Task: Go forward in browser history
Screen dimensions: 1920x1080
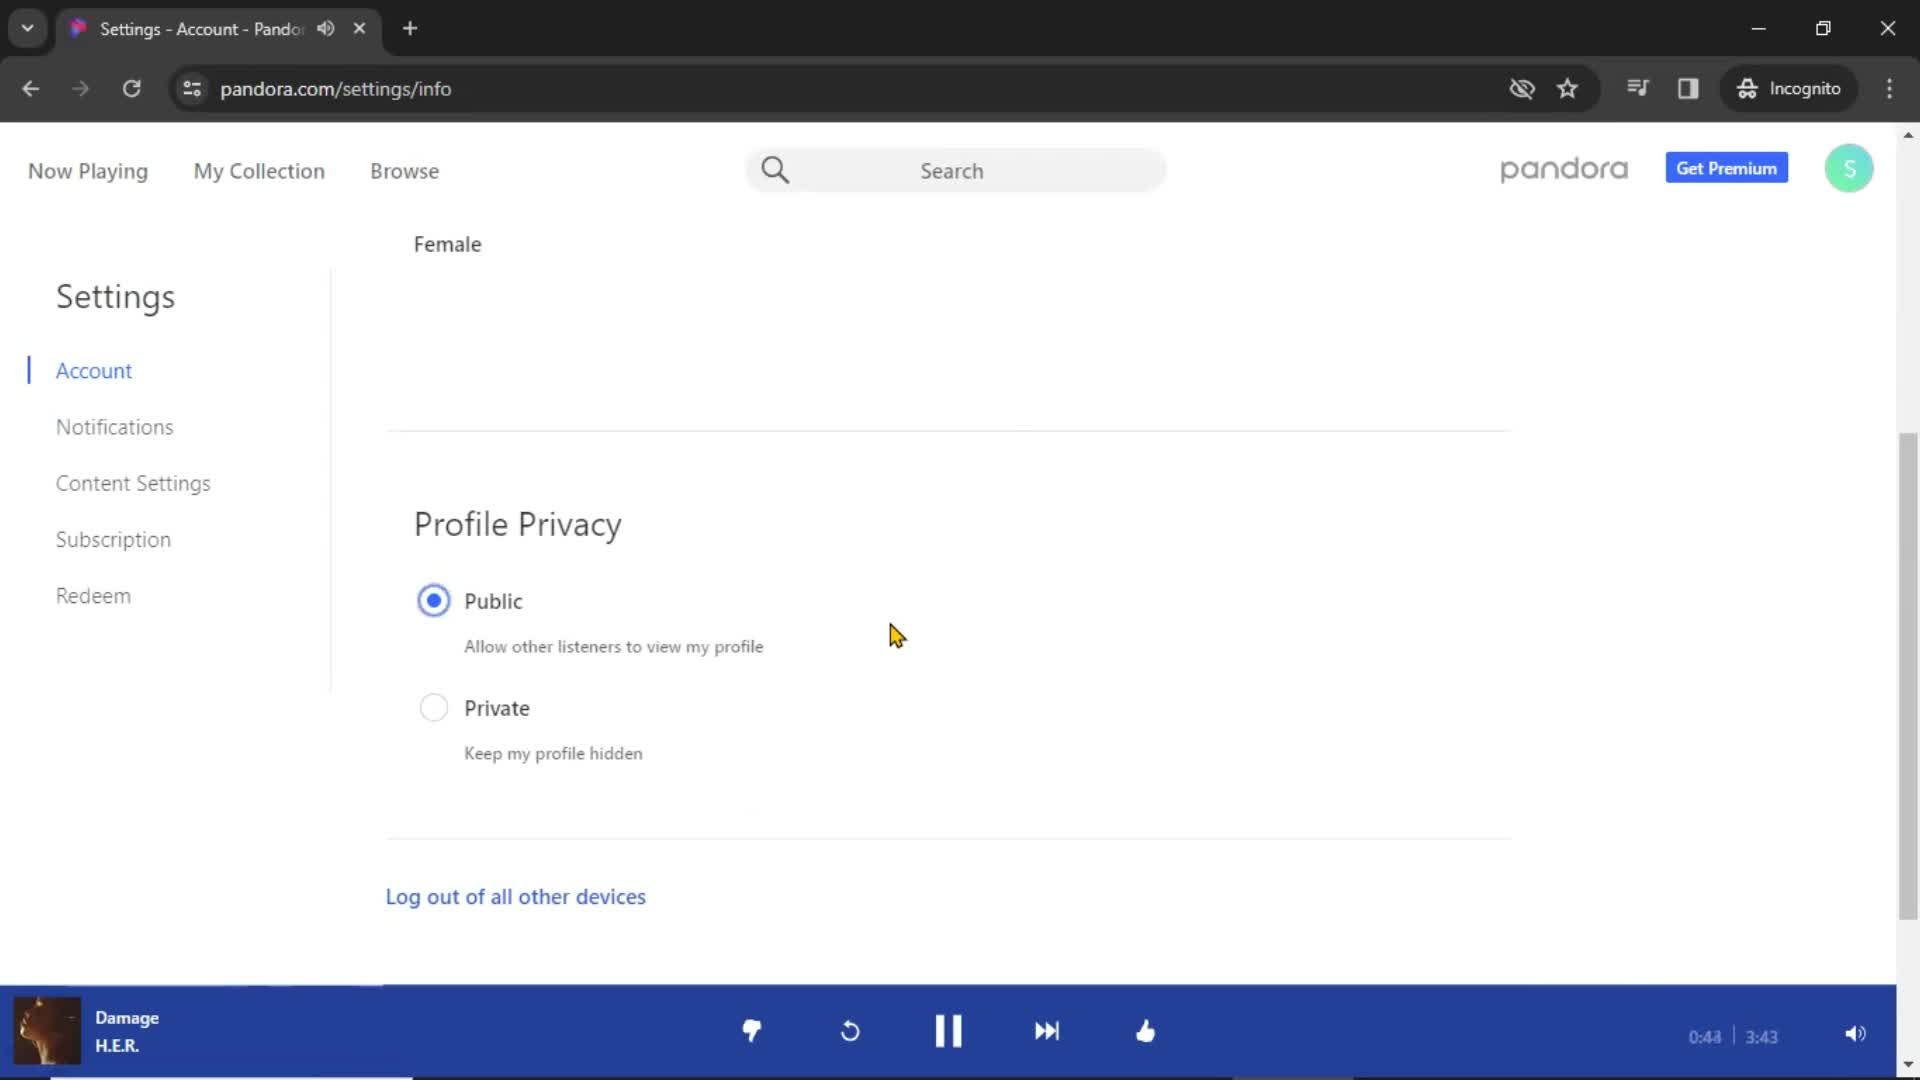Action: coord(81,89)
